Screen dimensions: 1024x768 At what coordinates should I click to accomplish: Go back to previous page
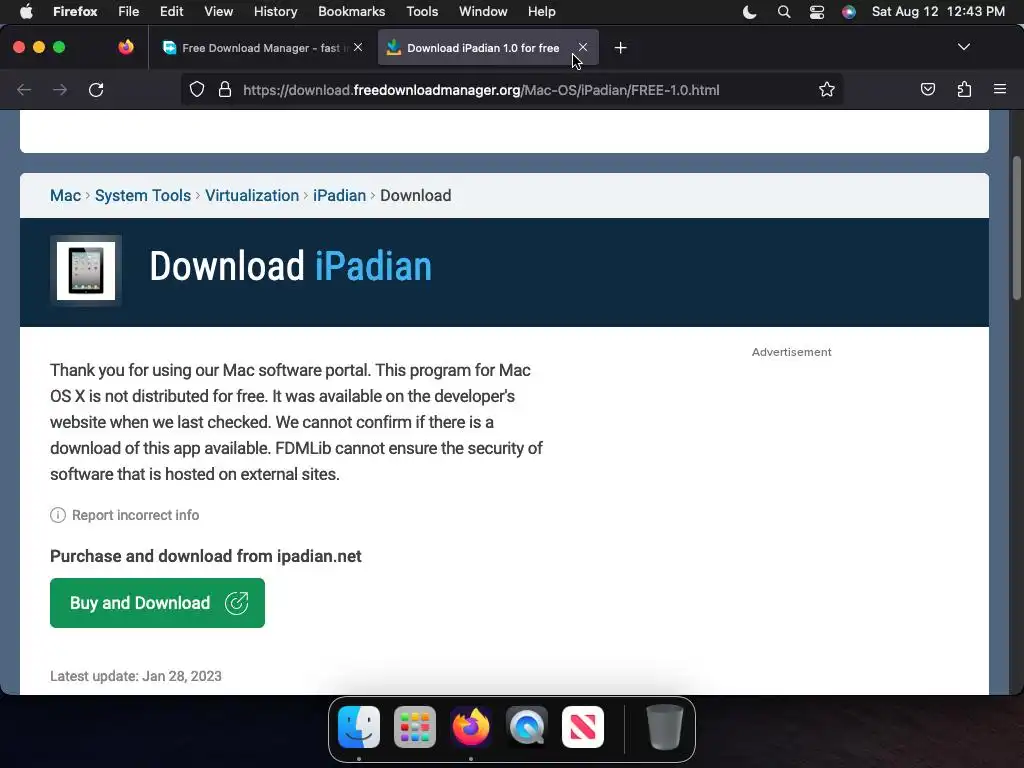click(x=24, y=89)
